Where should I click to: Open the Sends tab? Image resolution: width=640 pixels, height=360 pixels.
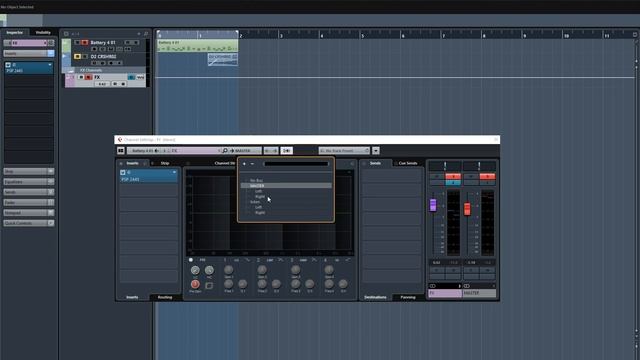coord(376,163)
